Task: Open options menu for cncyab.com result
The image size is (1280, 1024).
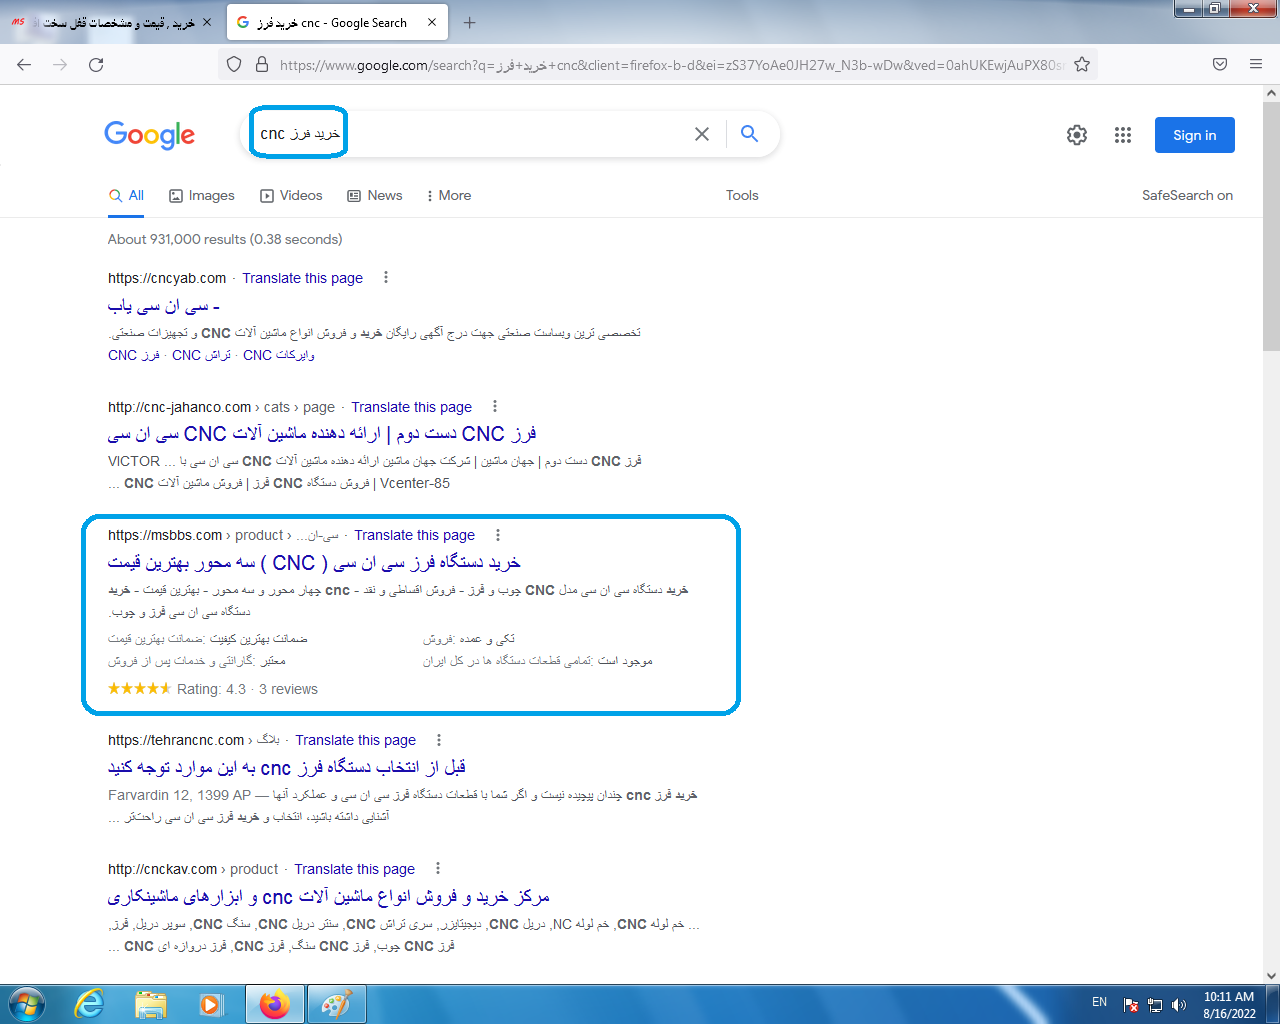Action: [x=386, y=278]
